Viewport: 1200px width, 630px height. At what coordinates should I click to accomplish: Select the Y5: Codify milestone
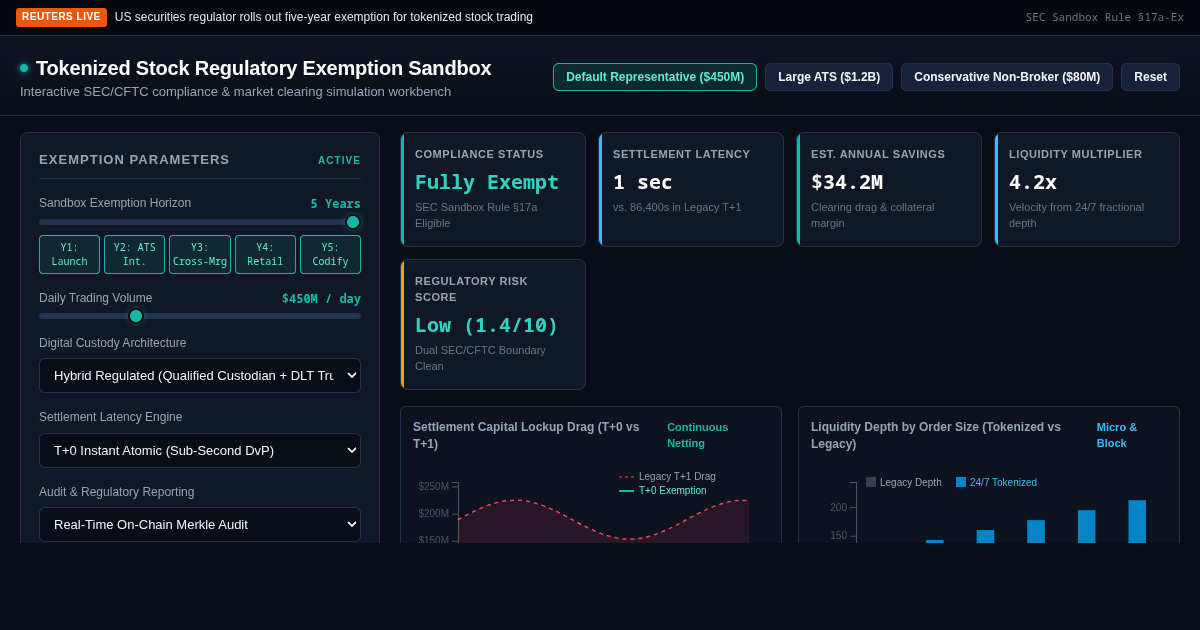tap(330, 255)
